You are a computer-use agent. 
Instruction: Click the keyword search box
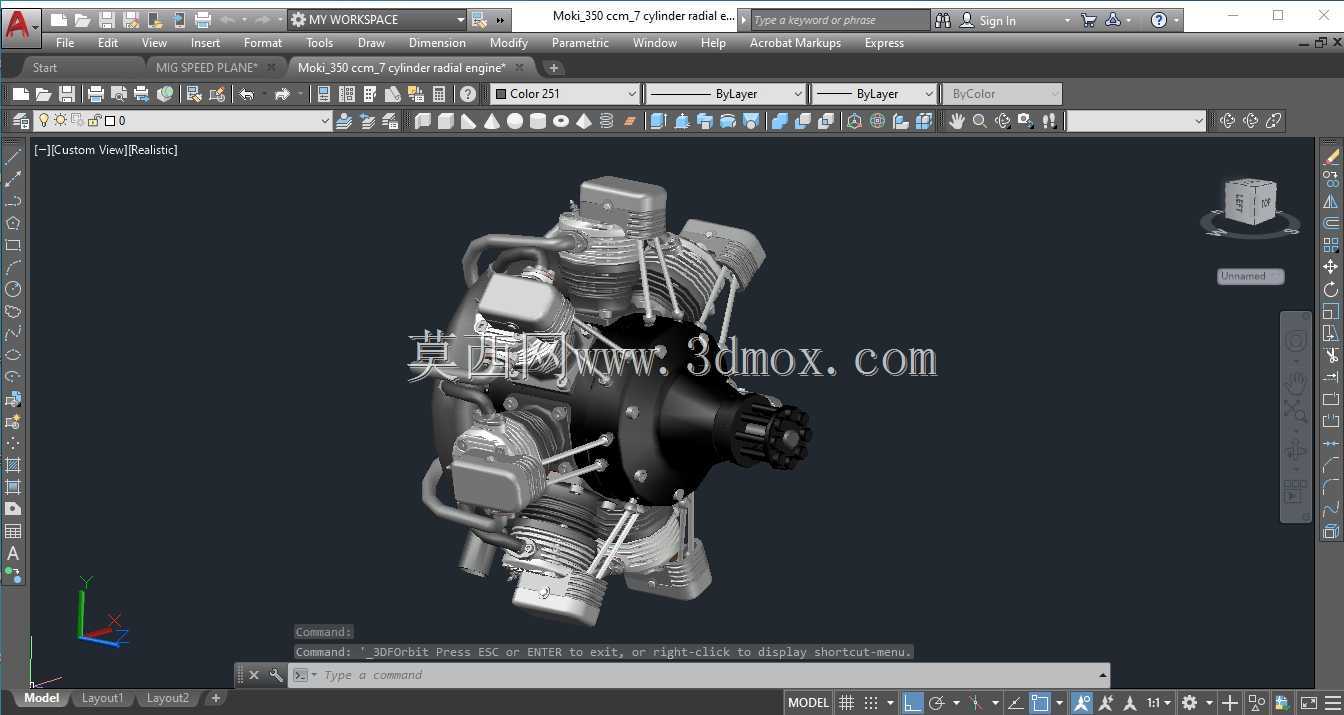click(x=840, y=20)
